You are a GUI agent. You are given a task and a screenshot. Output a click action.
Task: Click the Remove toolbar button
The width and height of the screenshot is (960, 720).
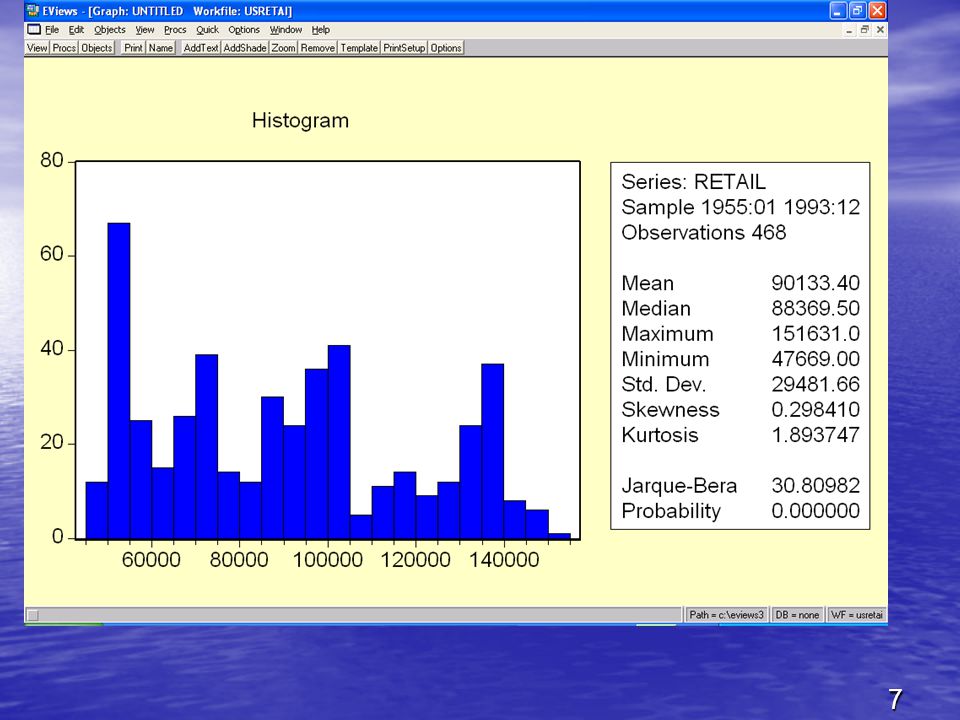point(318,48)
